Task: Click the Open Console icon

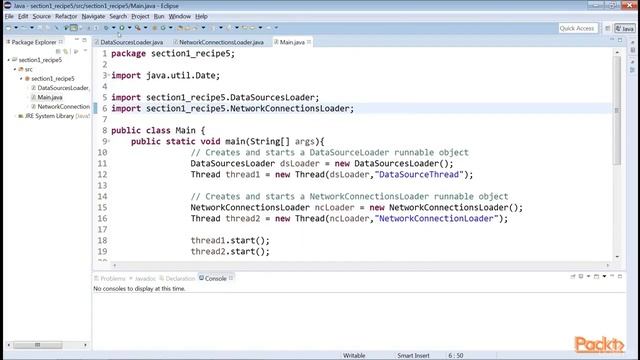Action: point(596,277)
